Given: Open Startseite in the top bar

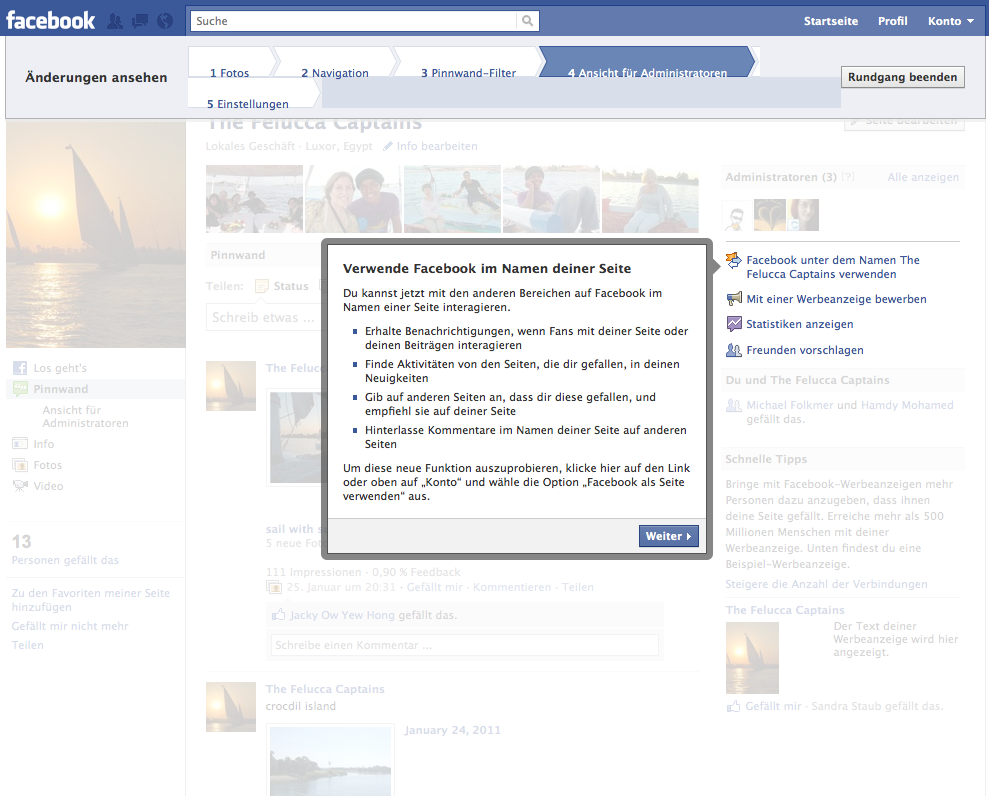Looking at the screenshot, I should 831,21.
